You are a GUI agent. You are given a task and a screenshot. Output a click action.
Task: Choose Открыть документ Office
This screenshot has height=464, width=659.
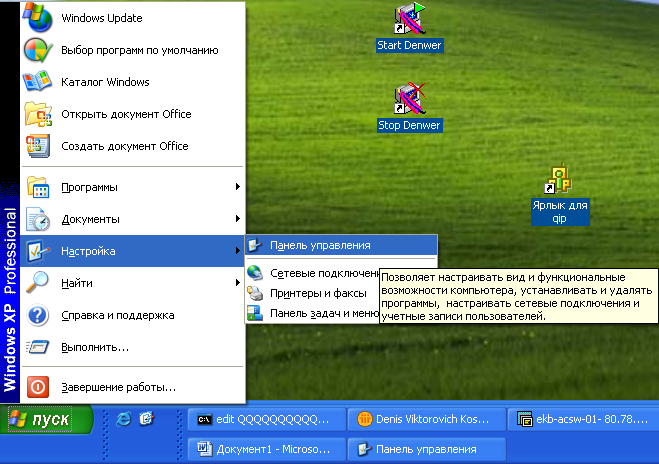tap(133, 113)
